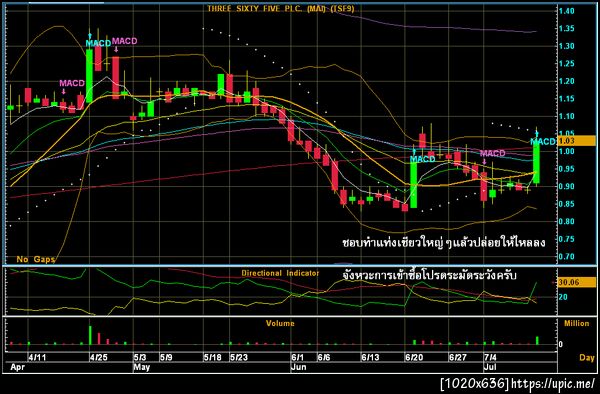Image resolution: width=600 pixels, height=394 pixels.
Task: Select the 0.75 price axis label
Action: pos(566,239)
